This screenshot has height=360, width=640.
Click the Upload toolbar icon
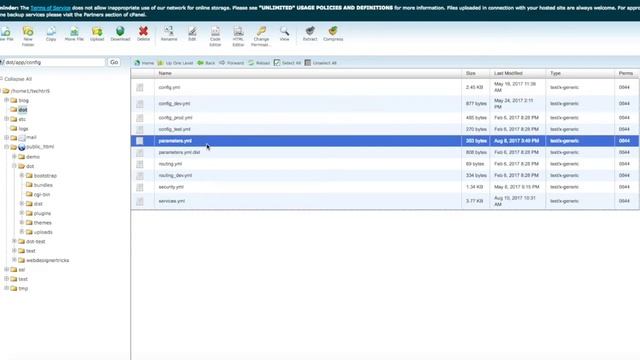pyautogui.click(x=97, y=31)
